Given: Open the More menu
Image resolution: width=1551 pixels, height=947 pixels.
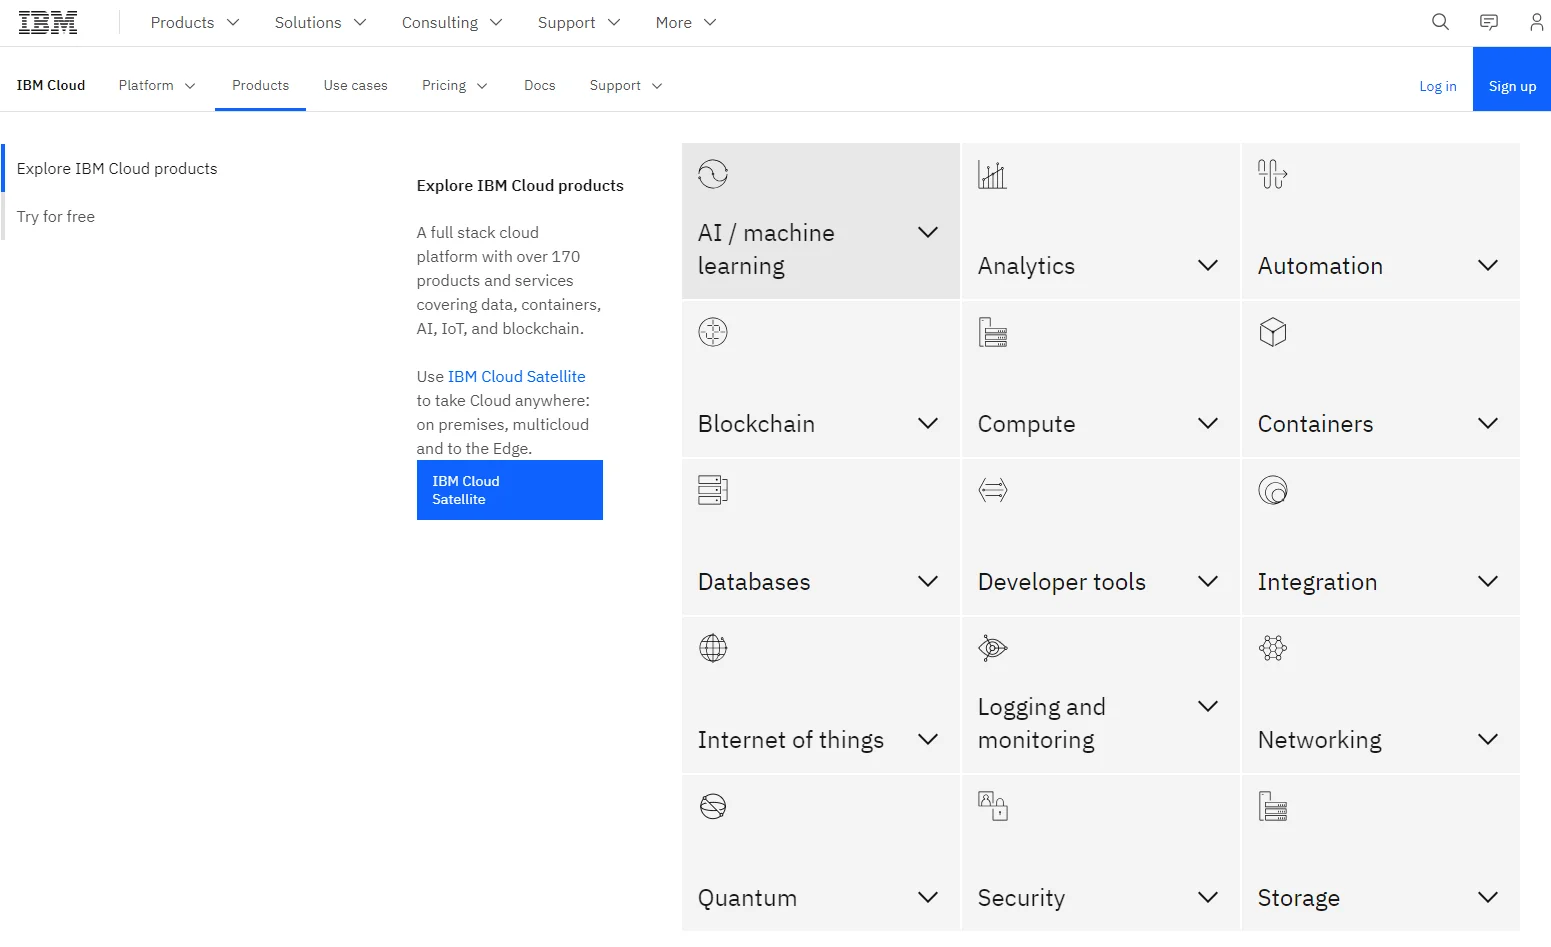Looking at the screenshot, I should [x=686, y=22].
